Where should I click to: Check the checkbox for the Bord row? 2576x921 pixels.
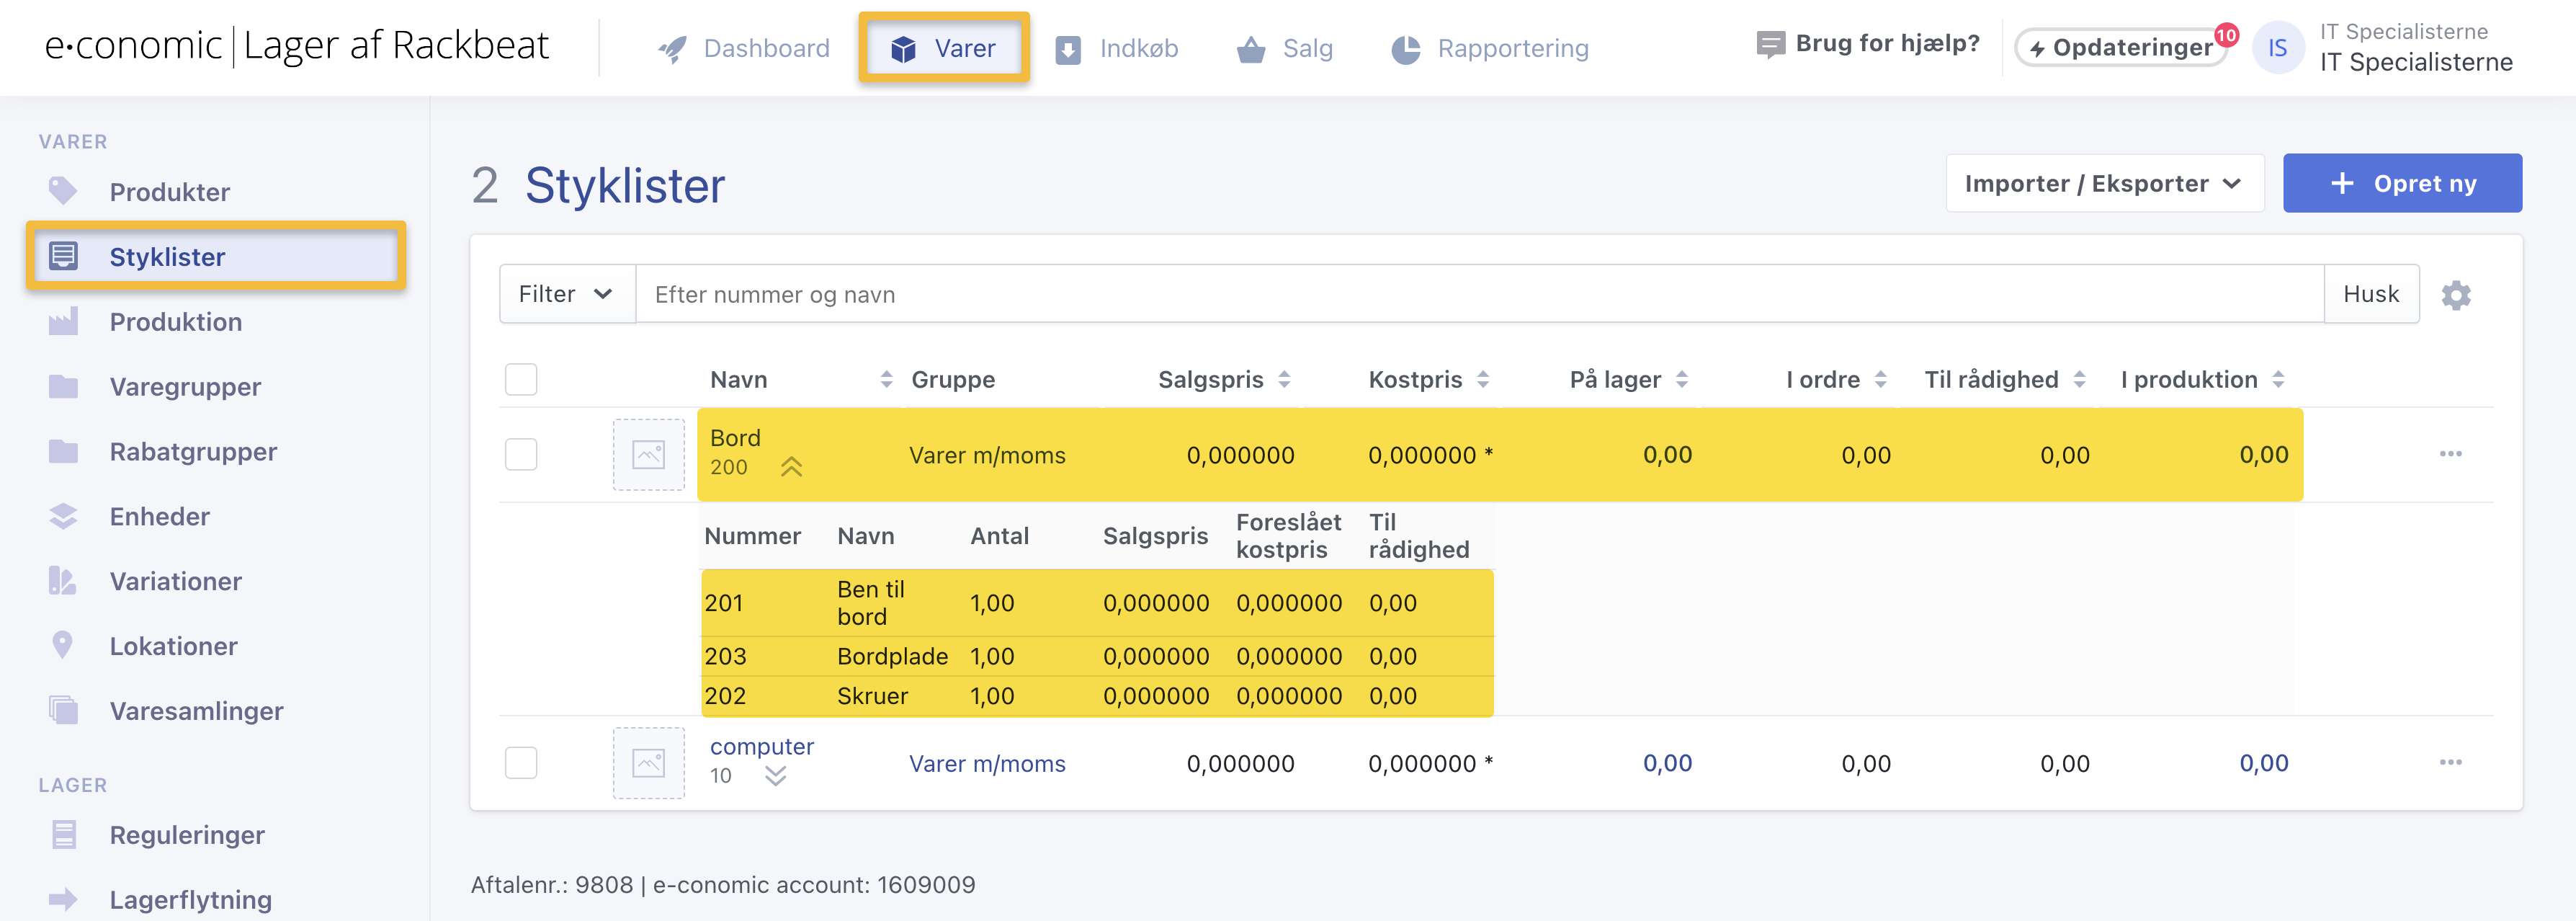pyautogui.click(x=521, y=454)
